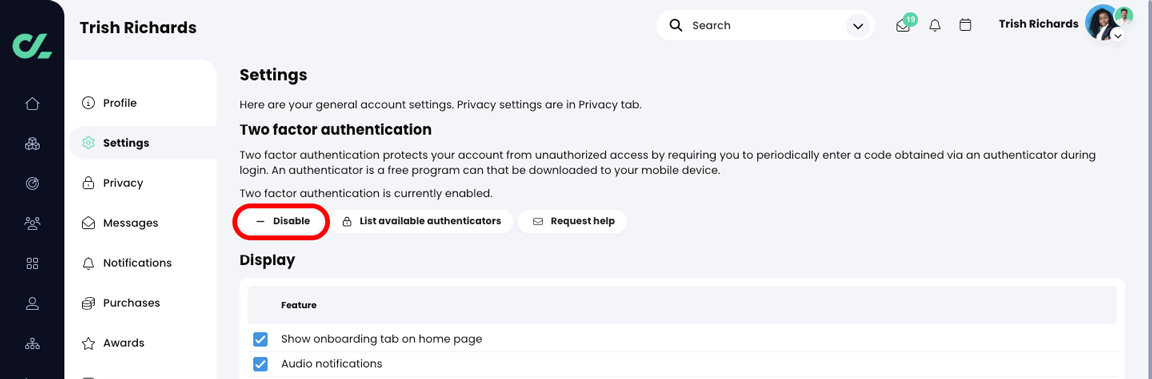Open inbox envelope icon with 19 badge
Image resolution: width=1152 pixels, height=379 pixels.
(903, 26)
